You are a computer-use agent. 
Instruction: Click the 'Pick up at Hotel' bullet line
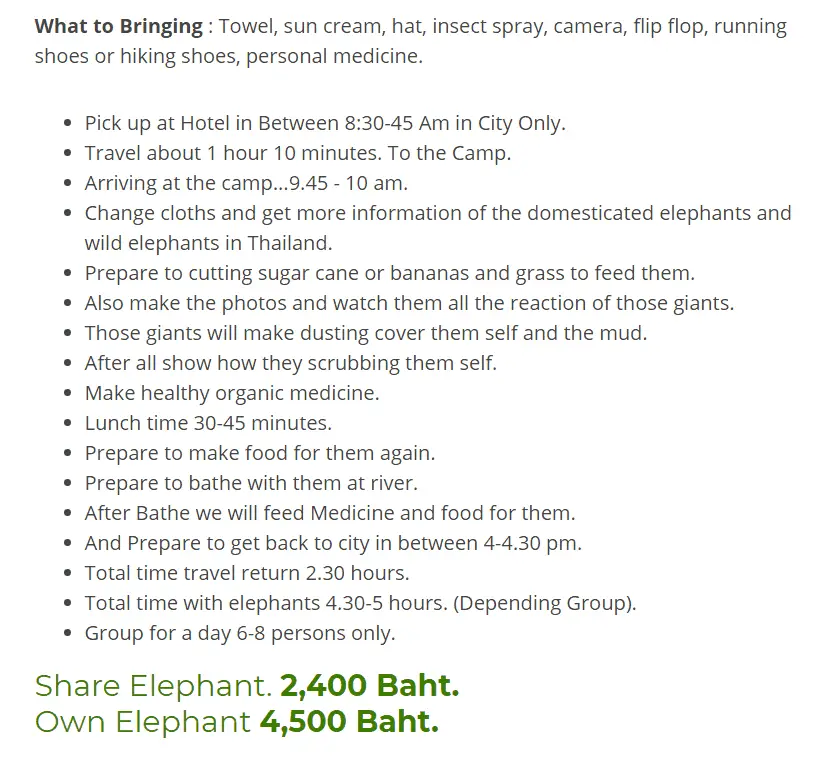point(325,123)
